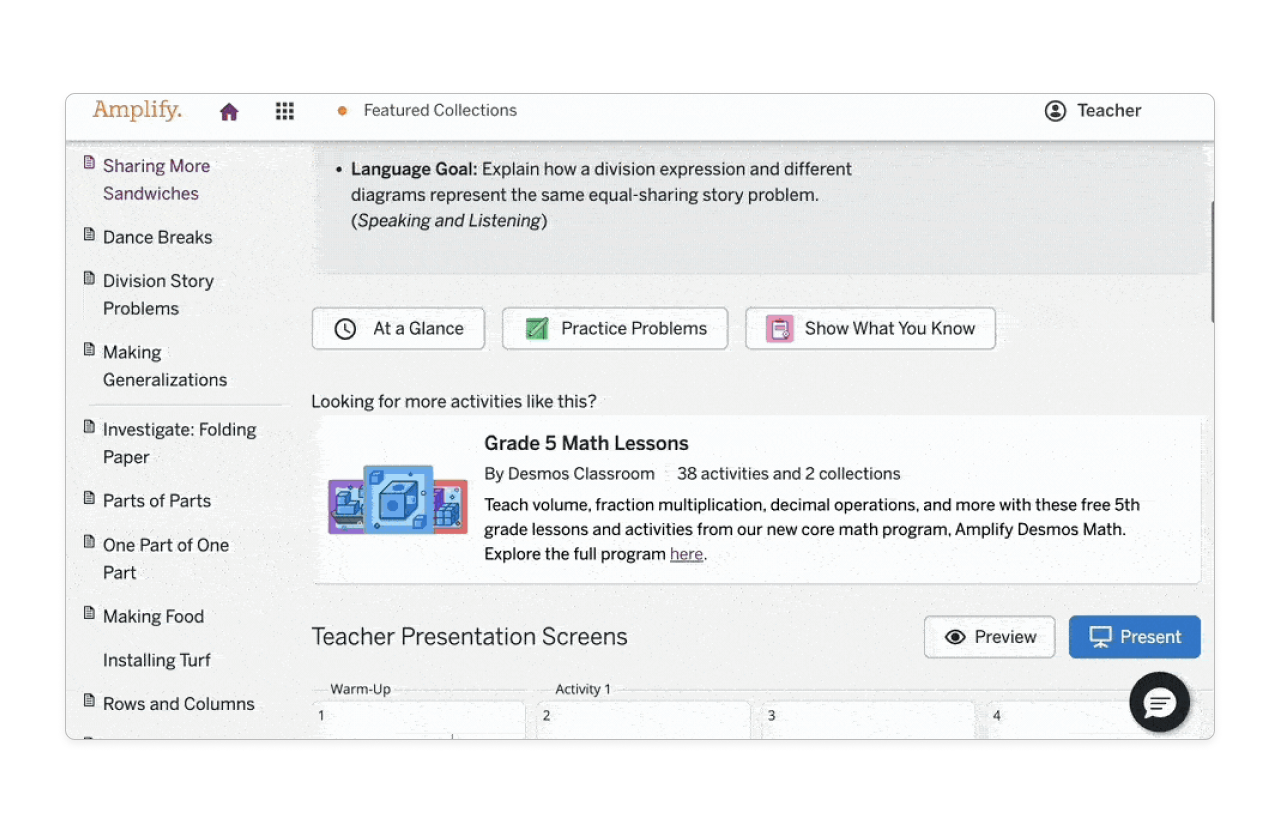The width and height of the screenshot is (1280, 834).
Task: Open the Making Generalizations lesson
Action: [164, 366]
